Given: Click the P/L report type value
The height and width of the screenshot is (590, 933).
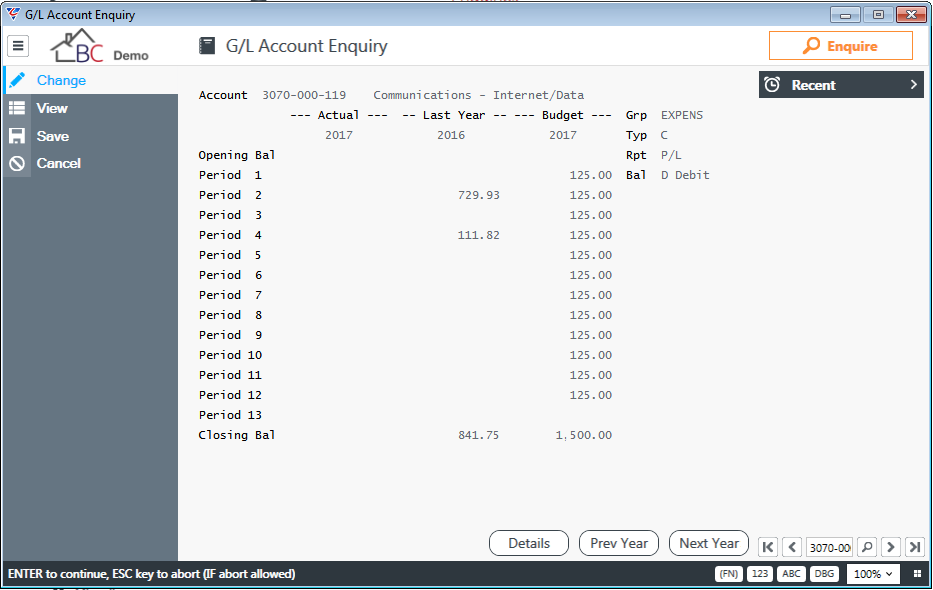Looking at the screenshot, I should [671, 155].
